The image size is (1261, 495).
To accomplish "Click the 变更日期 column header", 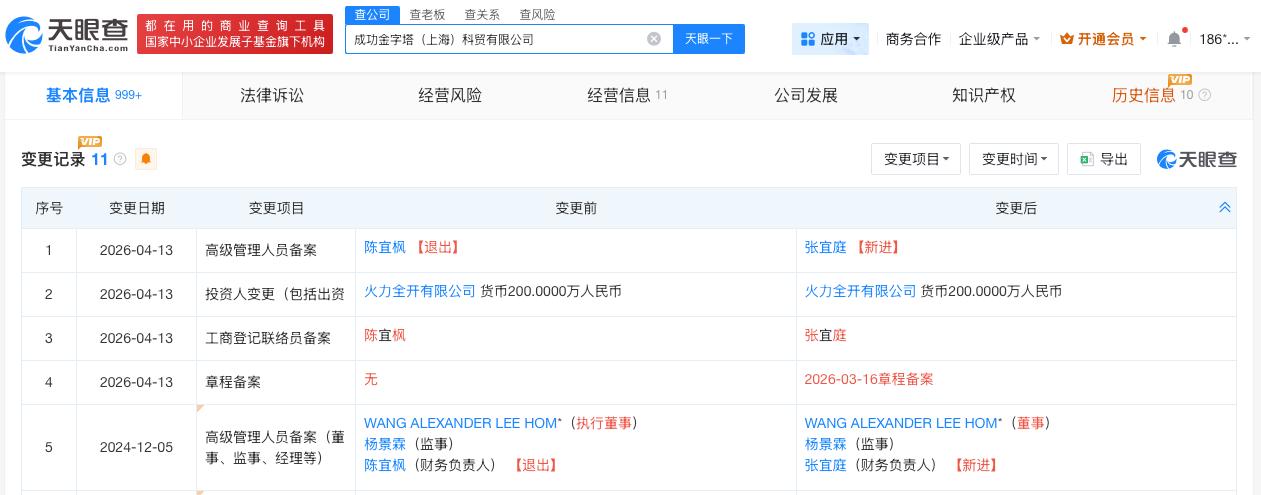I will (137, 208).
